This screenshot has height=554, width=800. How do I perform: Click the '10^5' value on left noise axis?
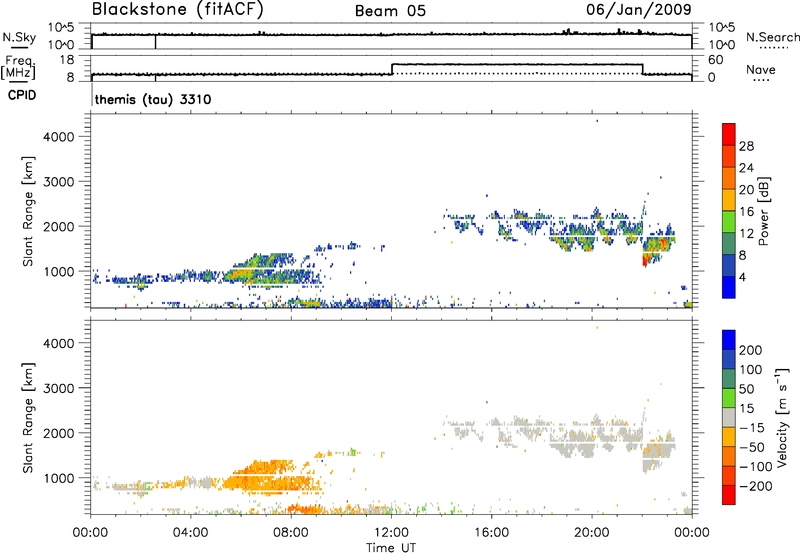tap(61, 27)
